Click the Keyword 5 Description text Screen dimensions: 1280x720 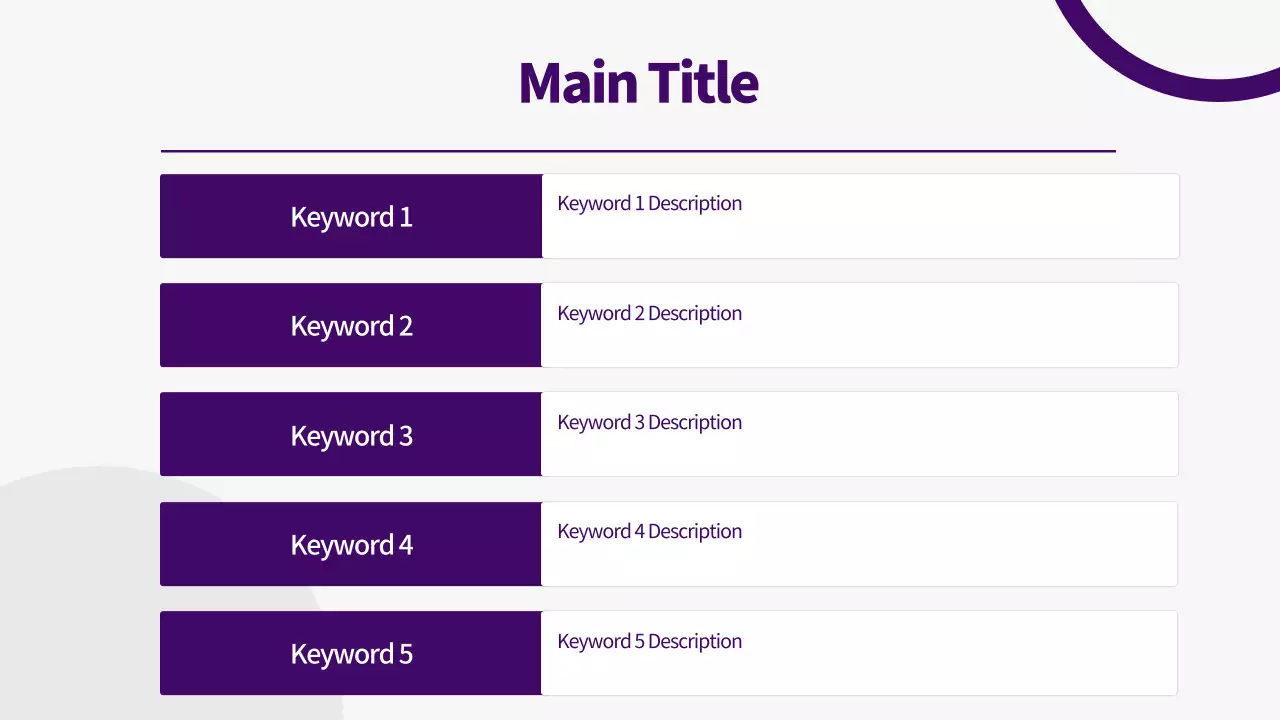[x=649, y=642]
